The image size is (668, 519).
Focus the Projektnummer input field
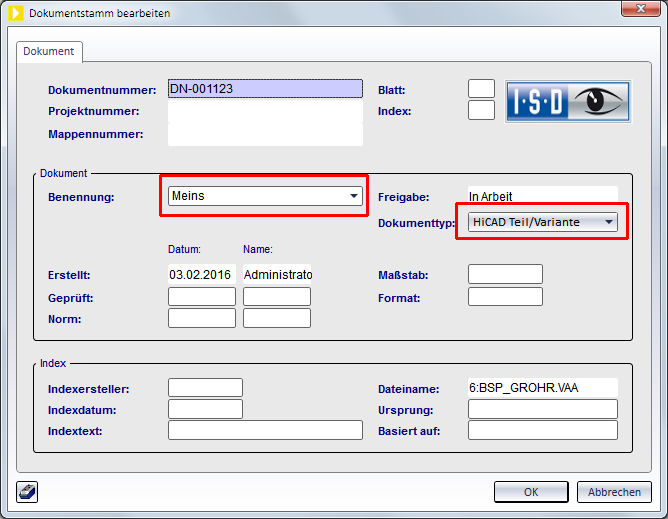265,111
